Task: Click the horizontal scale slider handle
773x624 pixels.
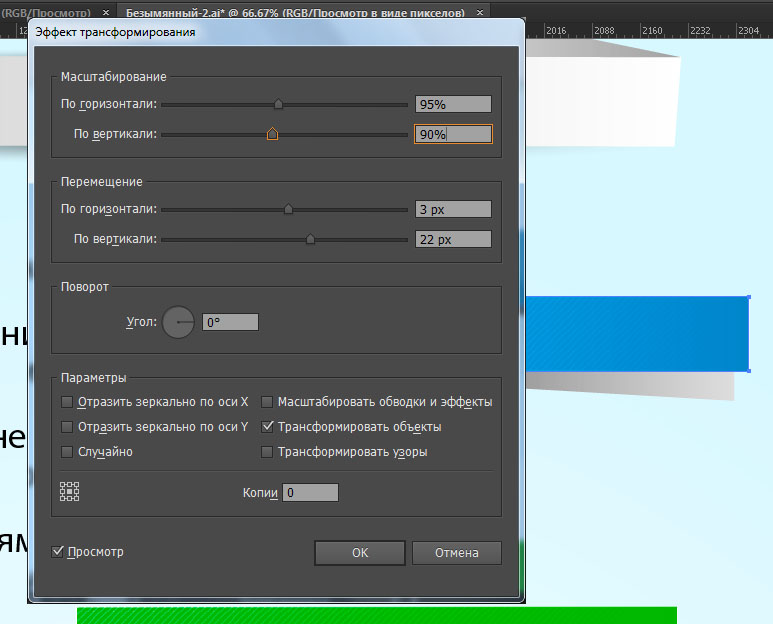Action: [x=278, y=104]
